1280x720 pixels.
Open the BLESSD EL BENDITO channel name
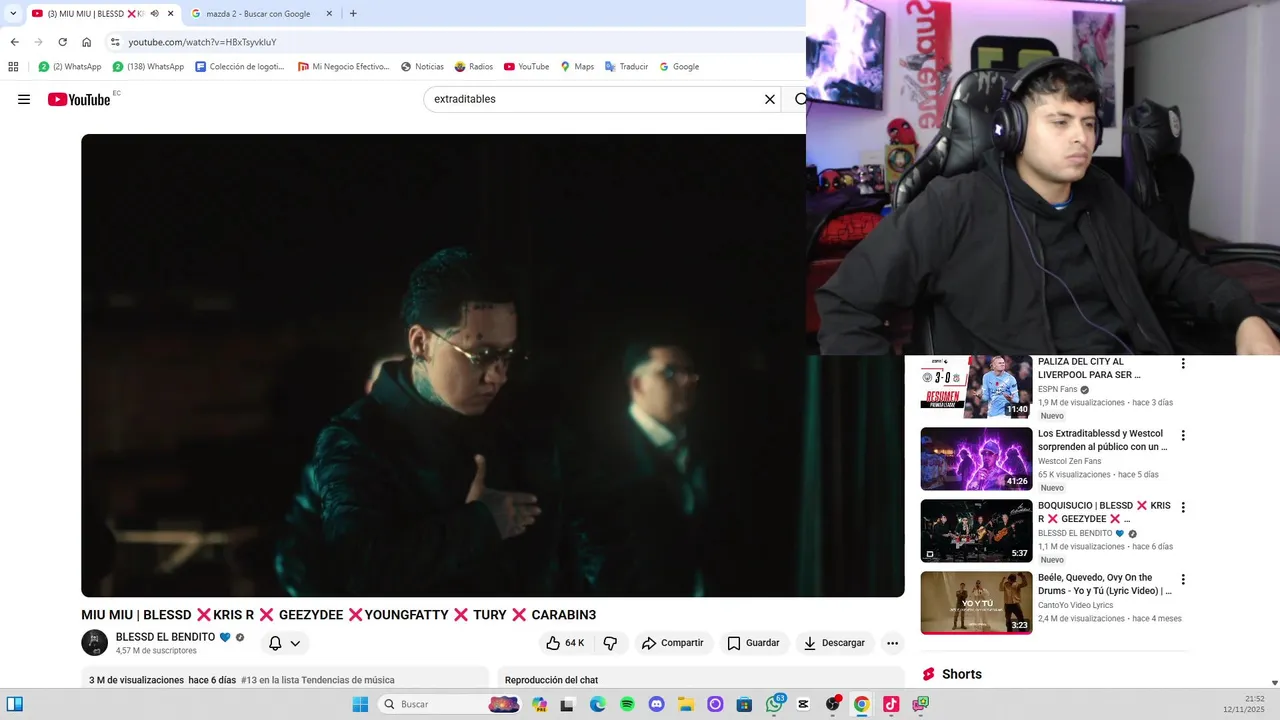click(165, 637)
